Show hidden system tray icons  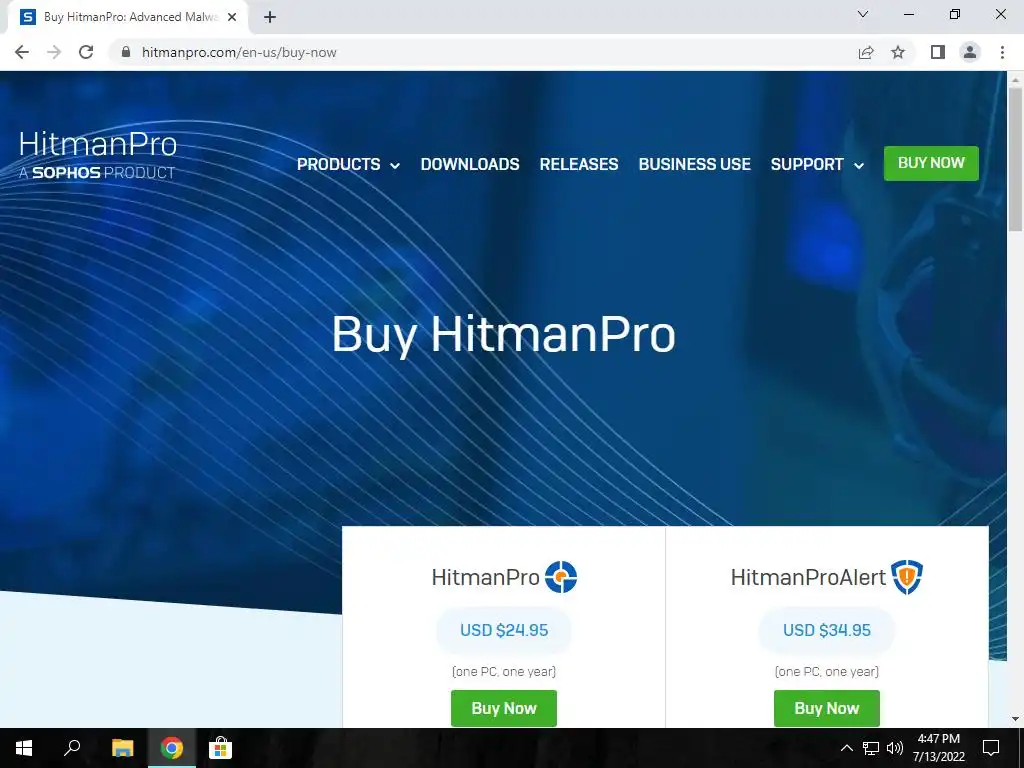[x=846, y=748]
